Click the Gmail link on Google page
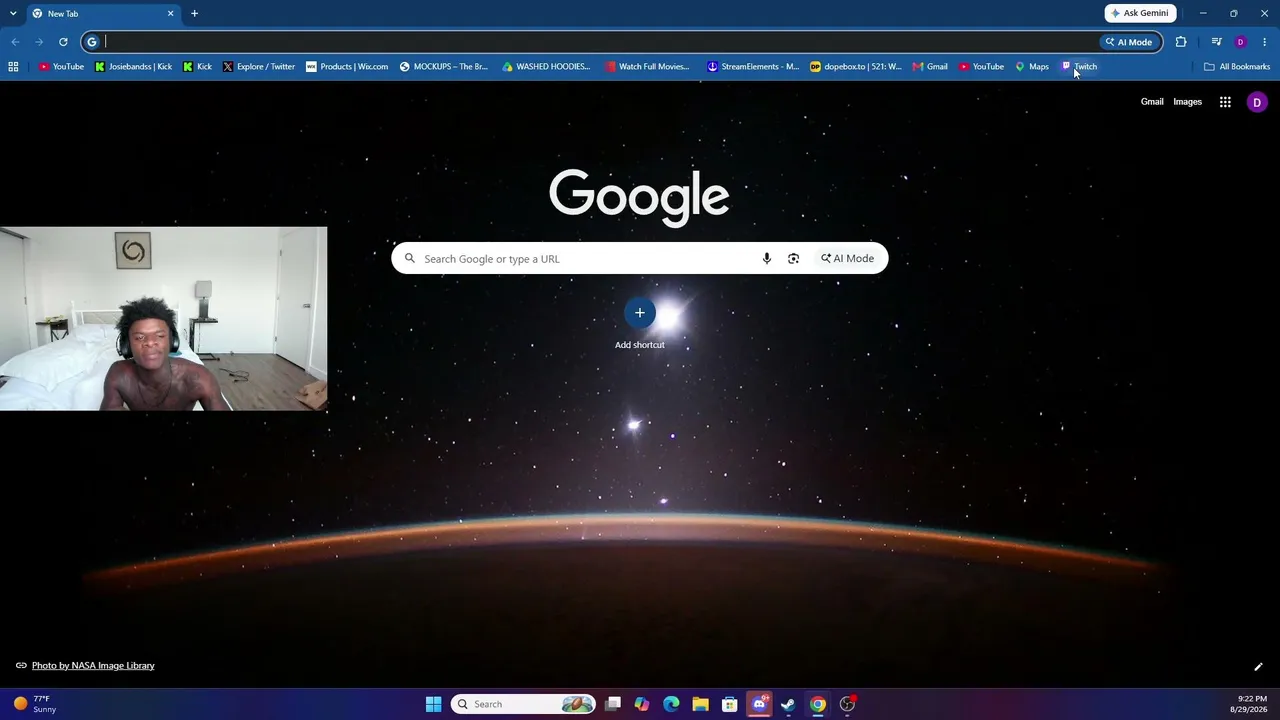 coord(1152,102)
